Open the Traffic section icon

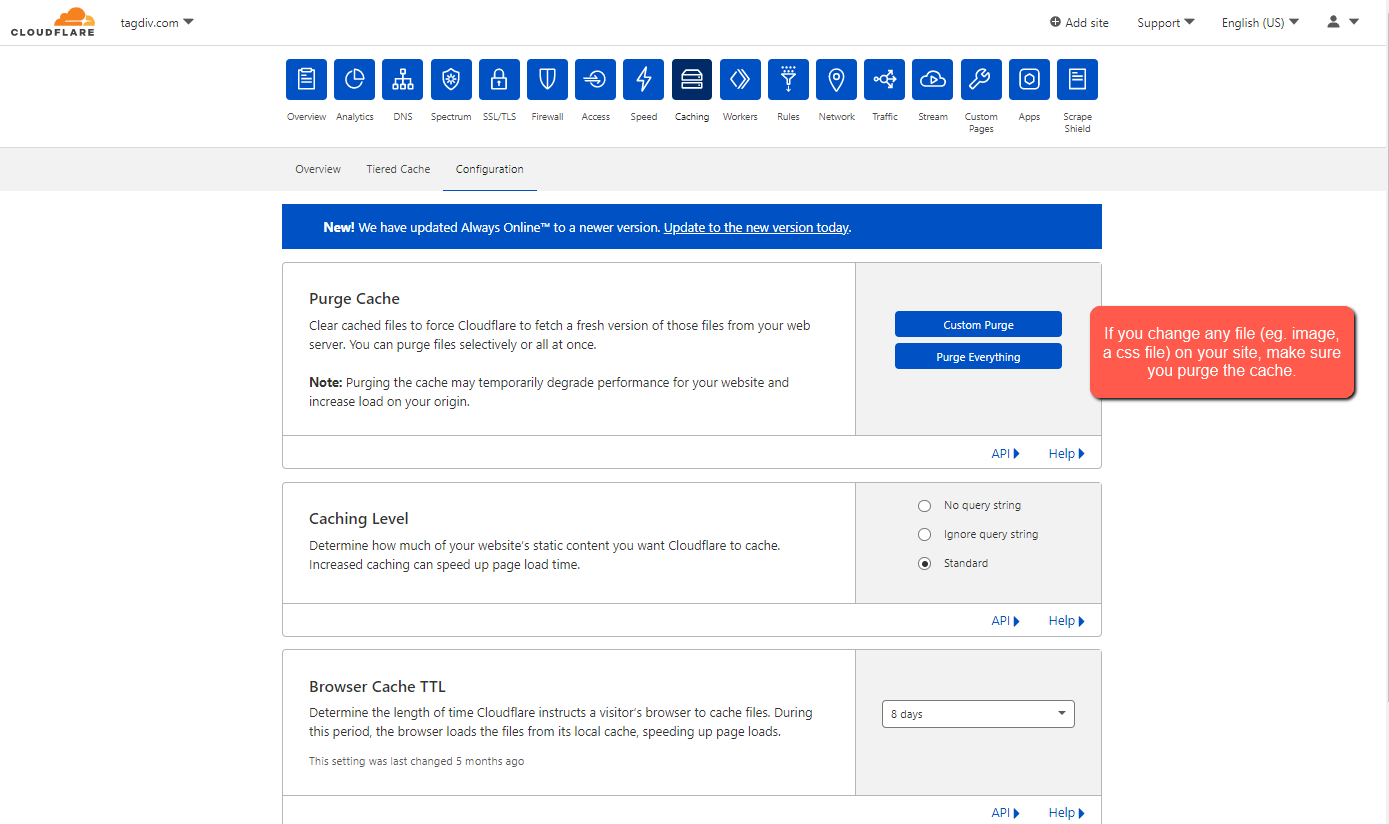pyautogui.click(x=885, y=80)
